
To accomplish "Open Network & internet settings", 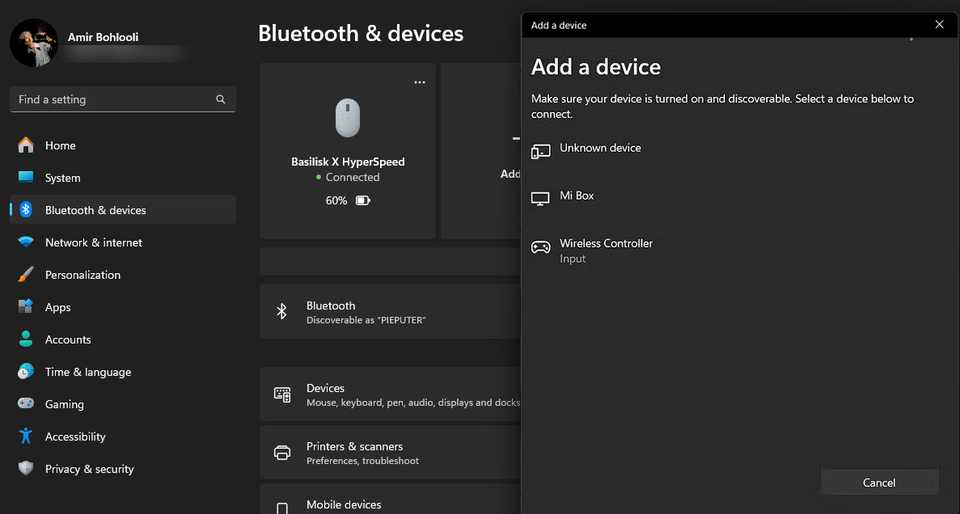I will [x=93, y=242].
